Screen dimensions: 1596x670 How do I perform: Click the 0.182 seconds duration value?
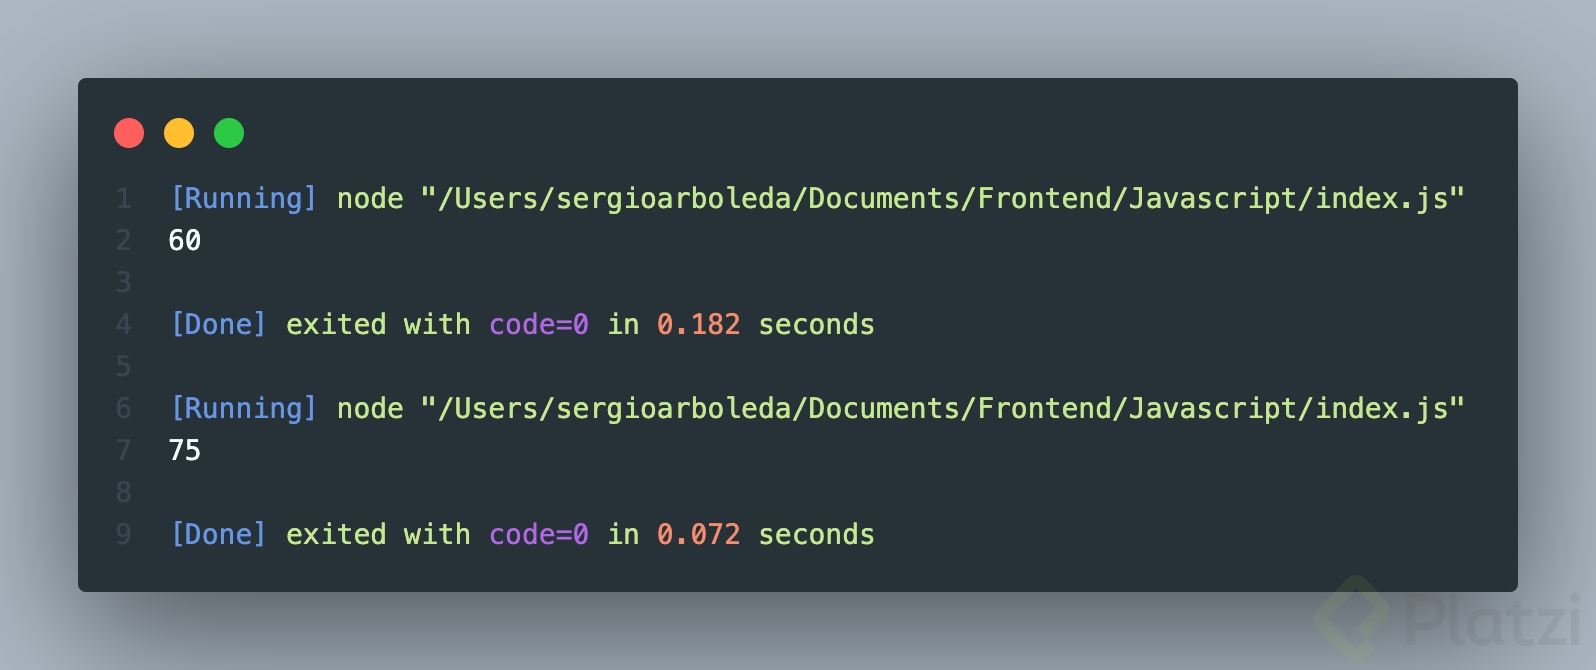click(x=699, y=324)
